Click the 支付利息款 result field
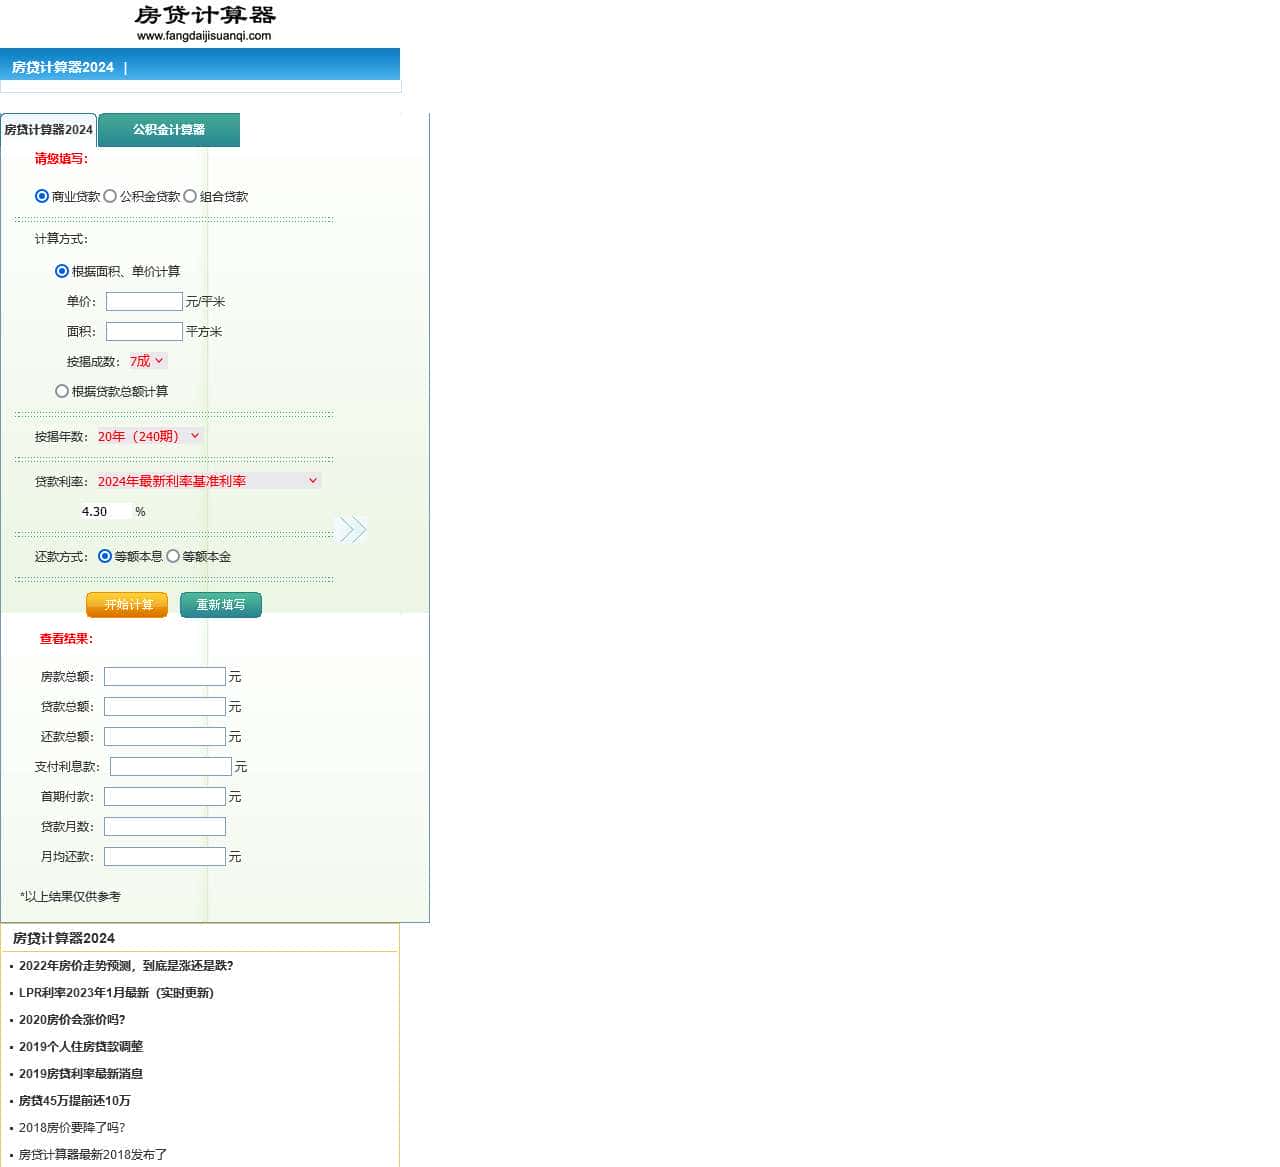Screen dimensions: 1280x1167 [171, 767]
